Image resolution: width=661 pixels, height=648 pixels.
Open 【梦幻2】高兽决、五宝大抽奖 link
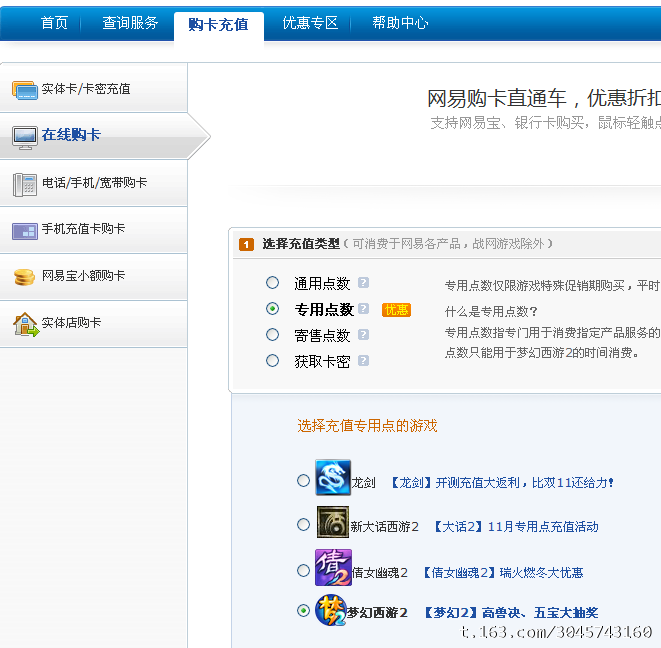(x=510, y=613)
